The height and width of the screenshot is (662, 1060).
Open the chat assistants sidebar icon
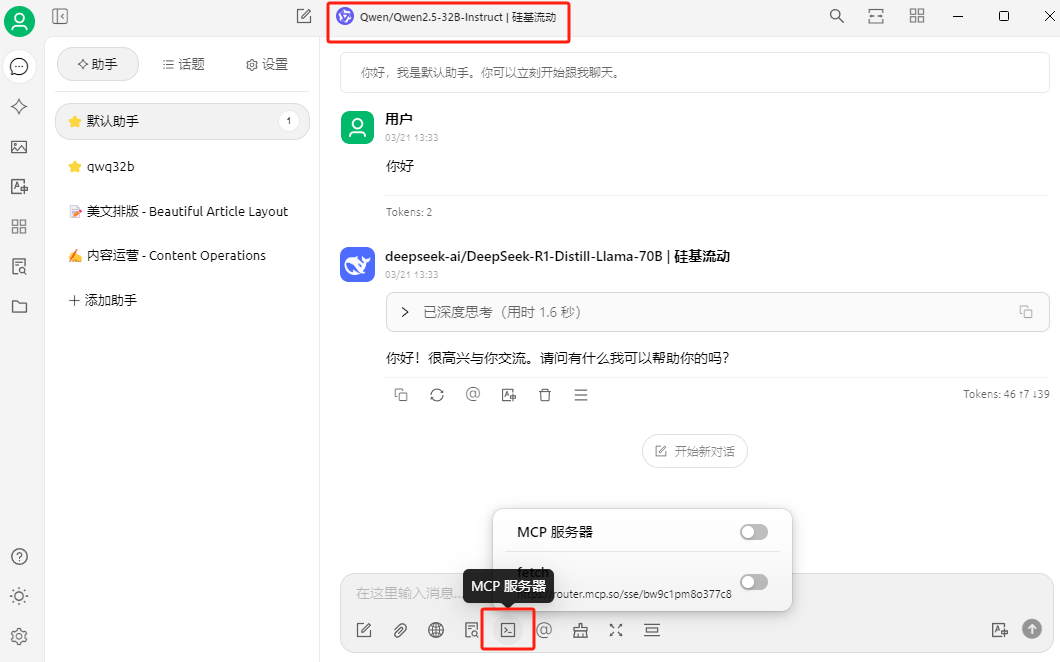click(x=20, y=67)
